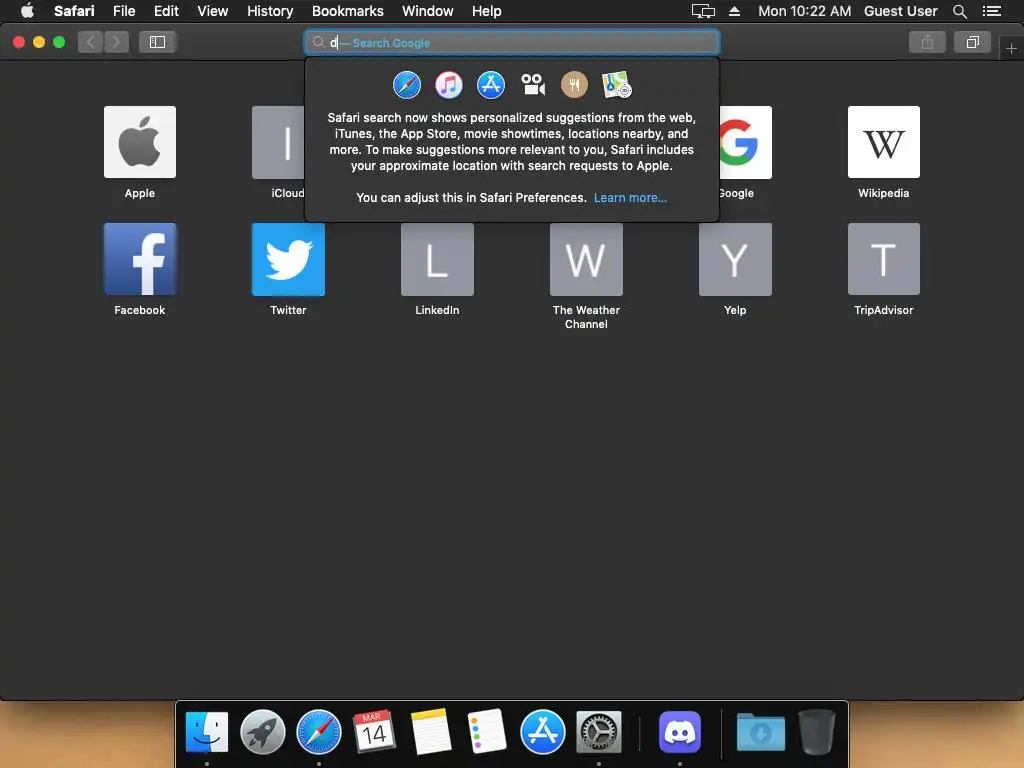Image resolution: width=1024 pixels, height=768 pixels.
Task: Enter full screen with the green button
Action: 59,42
